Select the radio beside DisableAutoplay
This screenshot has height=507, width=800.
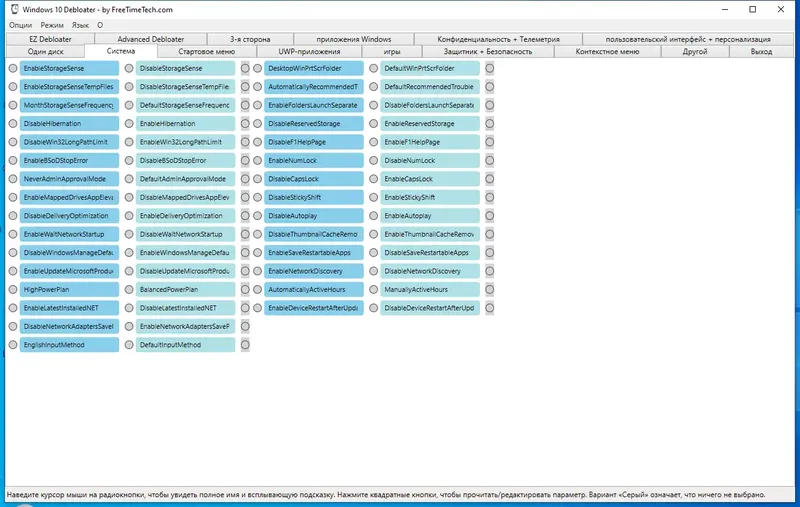tap(258, 216)
